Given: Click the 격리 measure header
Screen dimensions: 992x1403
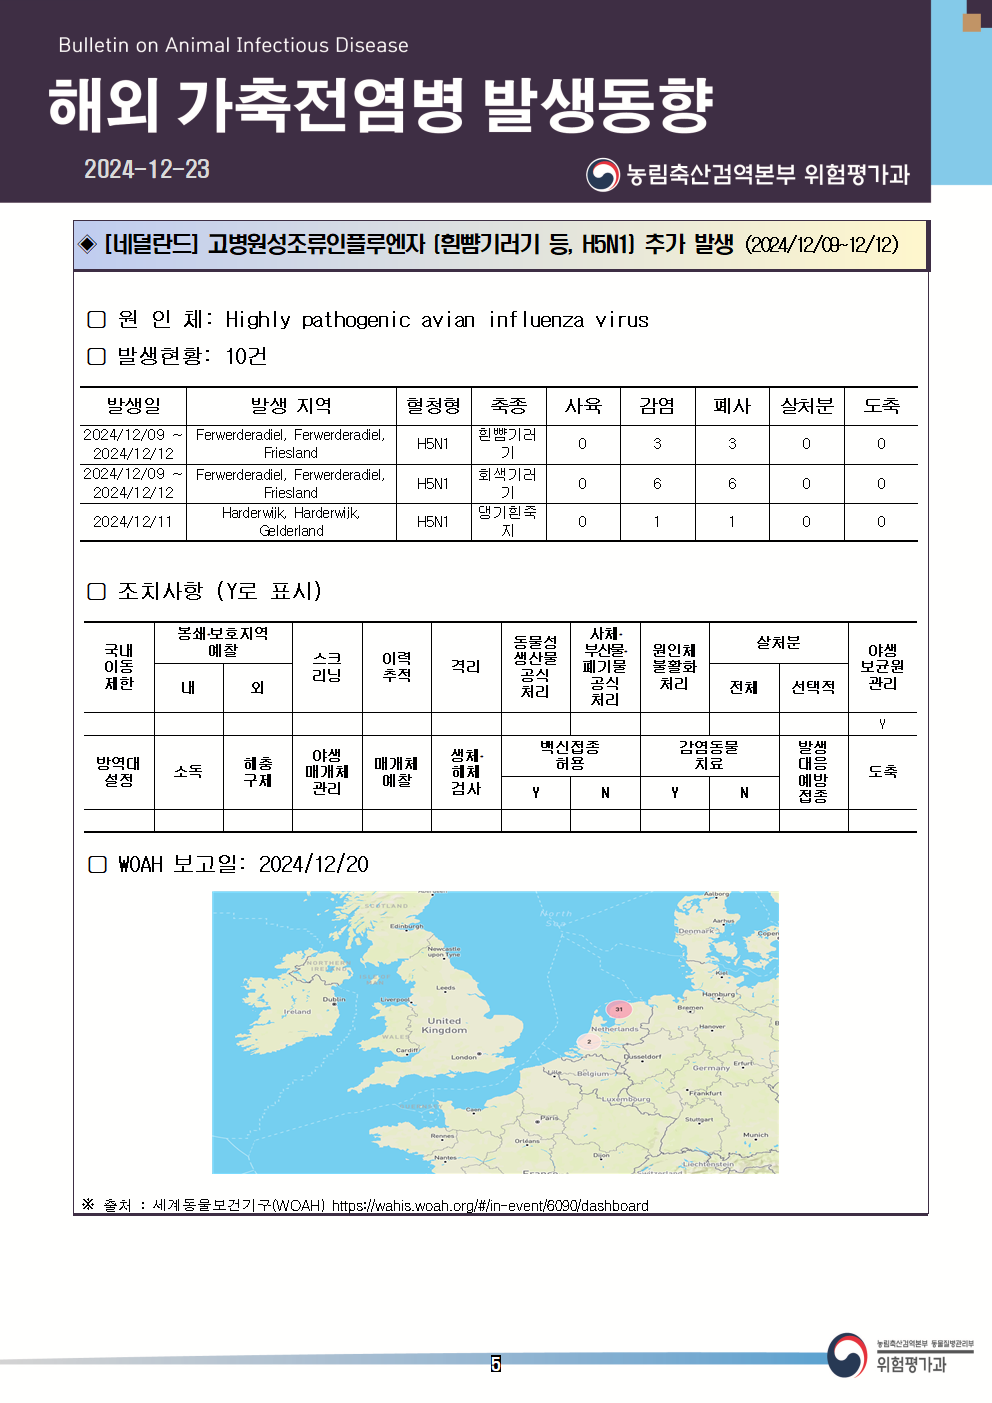Looking at the screenshot, I should (x=466, y=667).
